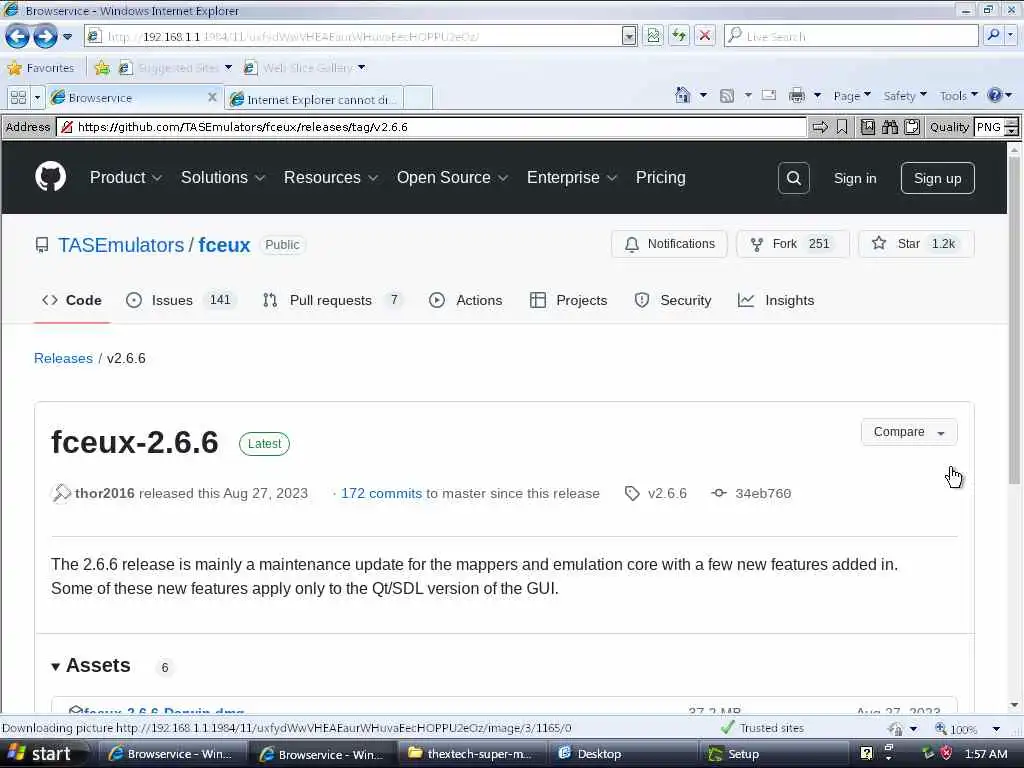
Task: Refresh the page with the refresh icon
Action: (x=679, y=36)
